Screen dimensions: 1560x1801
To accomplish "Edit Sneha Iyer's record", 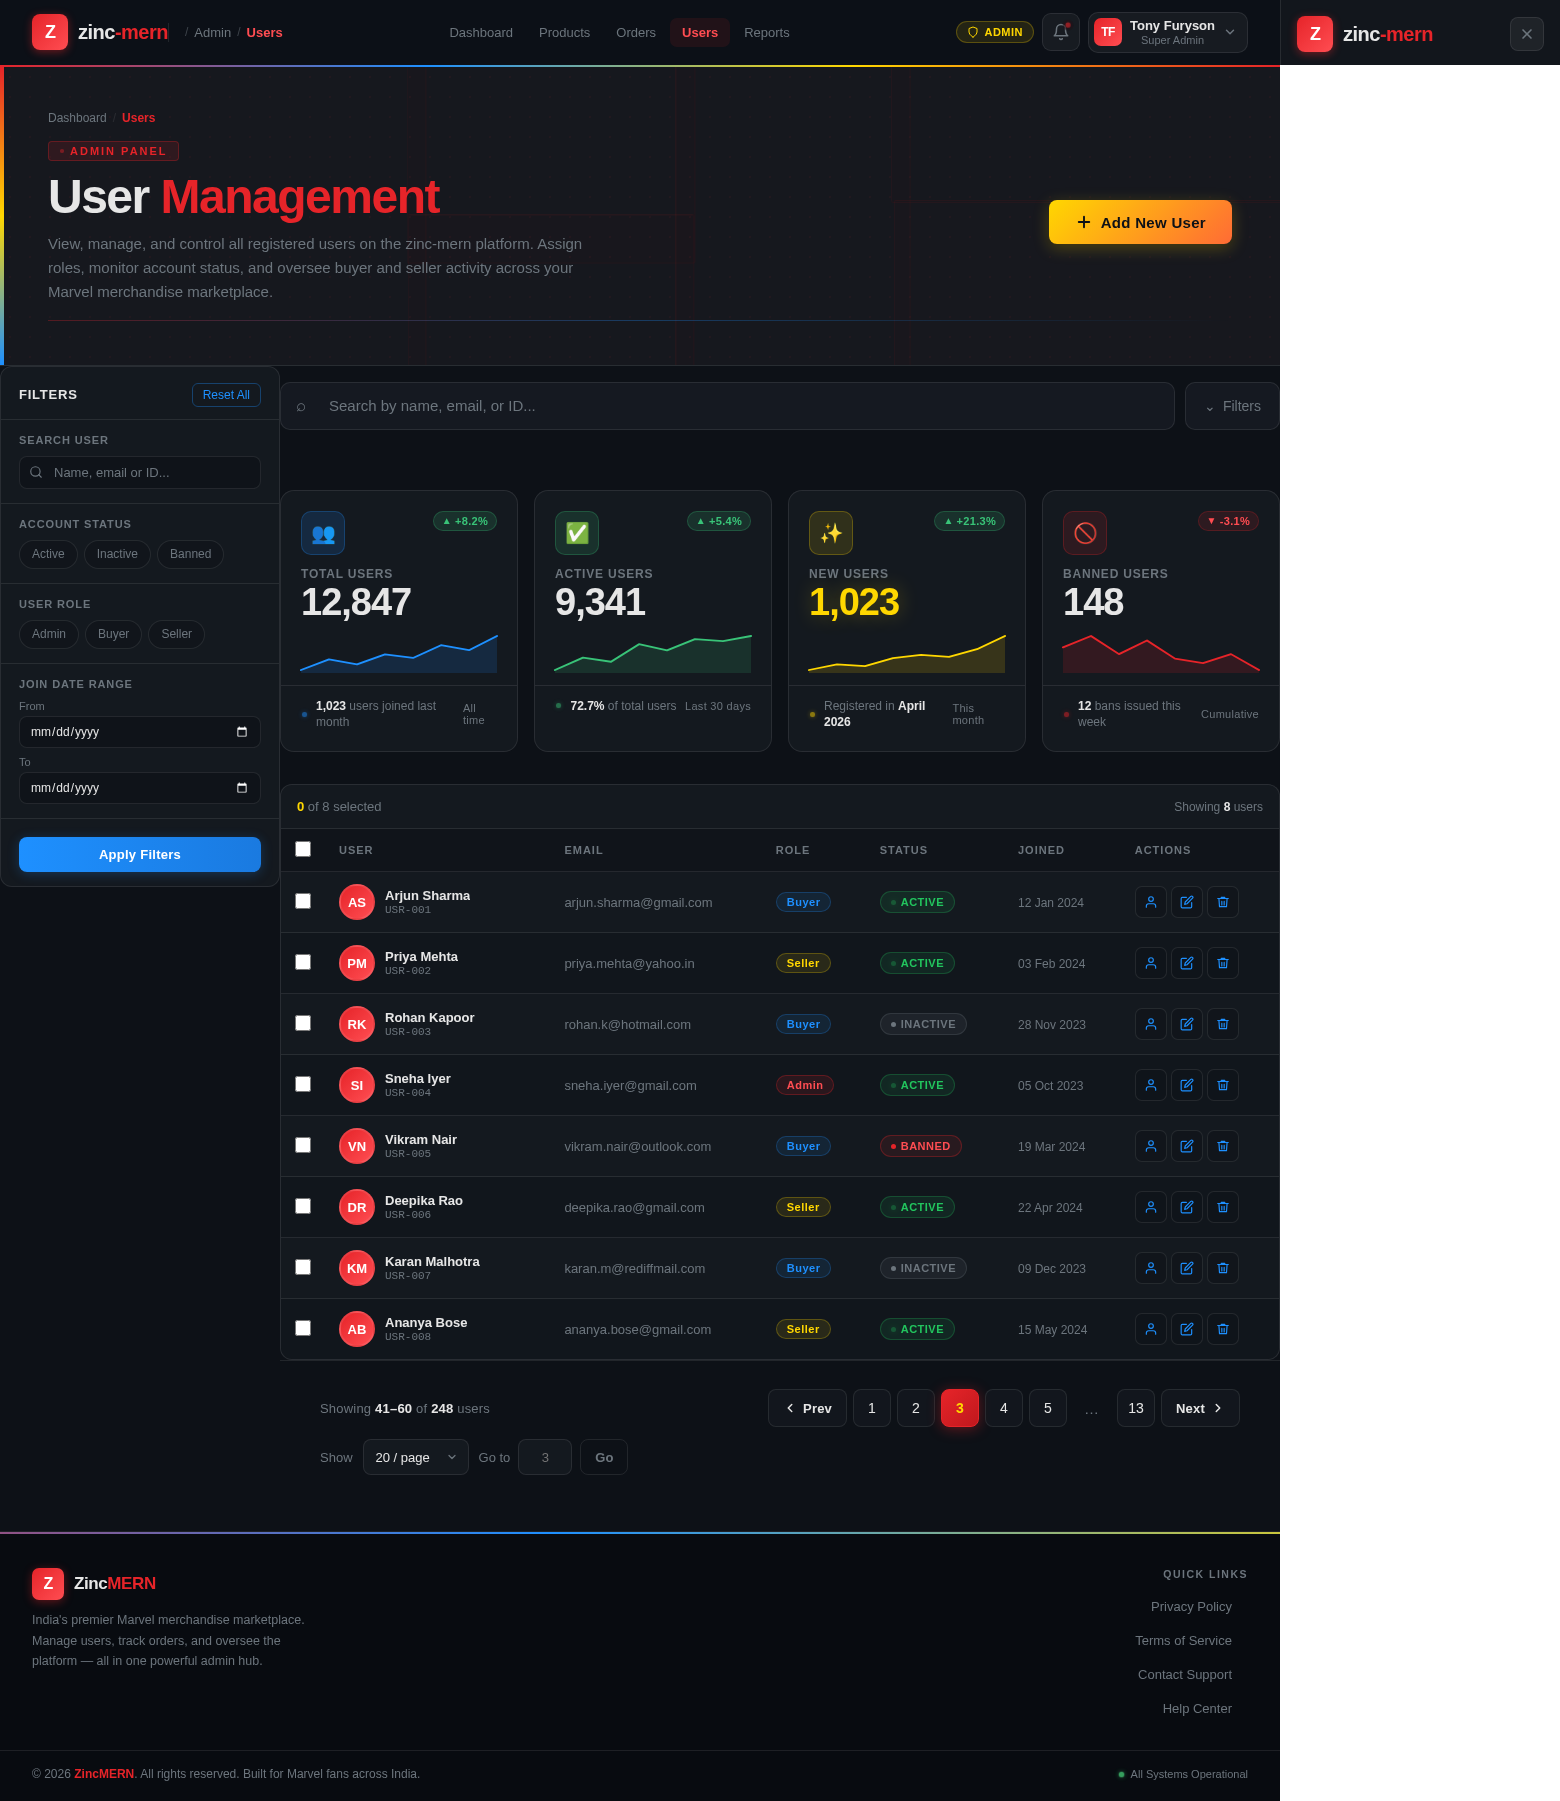I will [1187, 1085].
